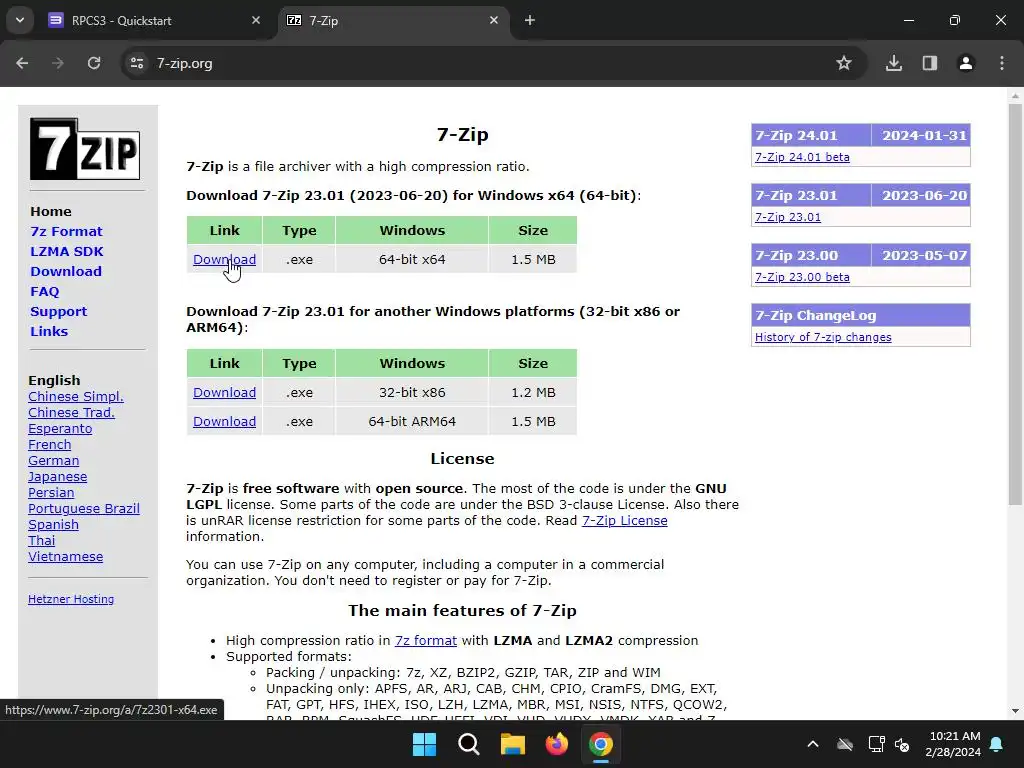Screen dimensions: 1024x768
Task: Switch language to French
Action: pos(50,445)
